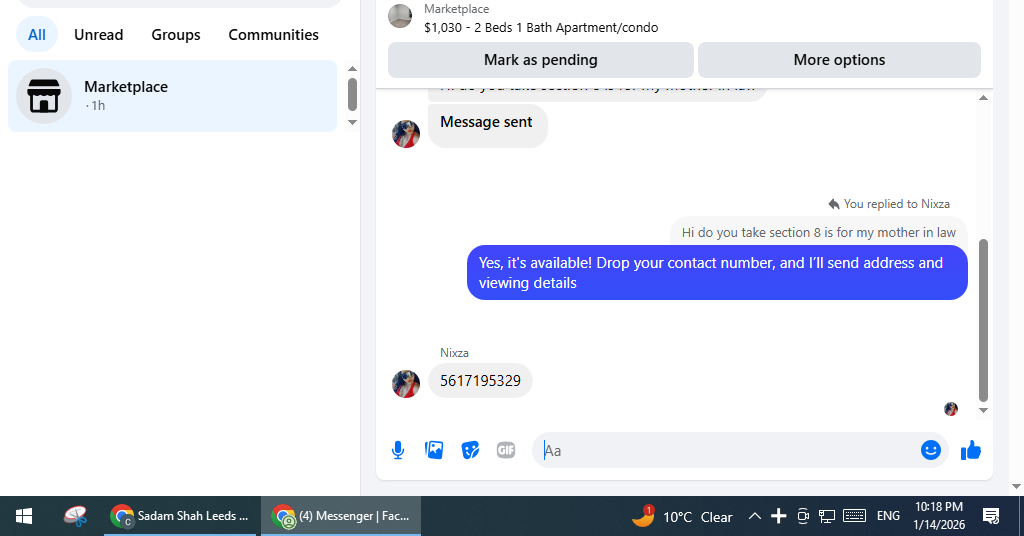Open More options for the listing

[x=839, y=60]
